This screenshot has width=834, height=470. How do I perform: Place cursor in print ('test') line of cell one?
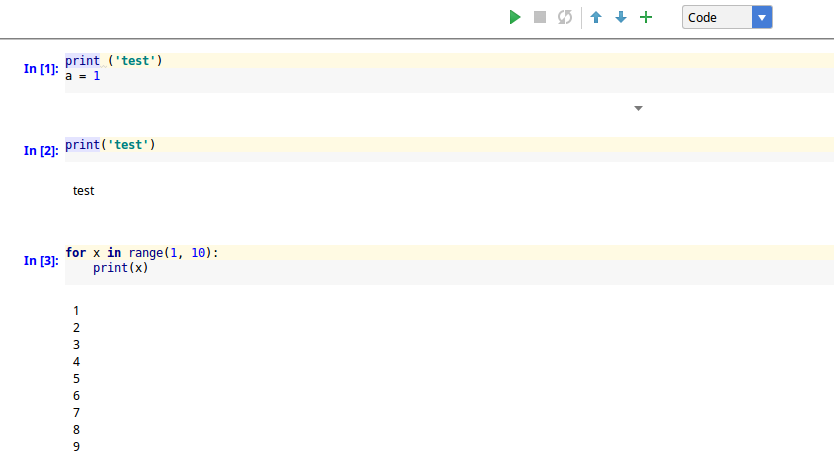click(x=113, y=61)
